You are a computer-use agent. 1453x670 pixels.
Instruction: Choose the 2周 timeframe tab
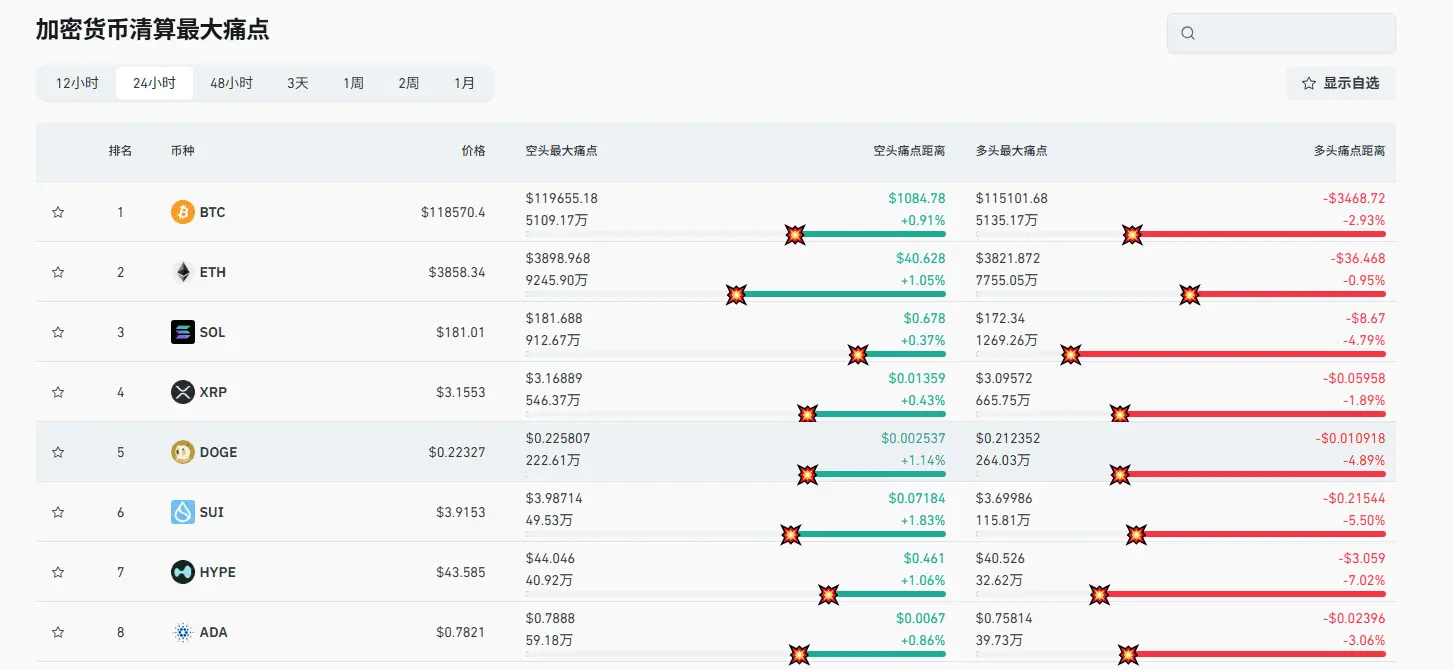tap(408, 83)
